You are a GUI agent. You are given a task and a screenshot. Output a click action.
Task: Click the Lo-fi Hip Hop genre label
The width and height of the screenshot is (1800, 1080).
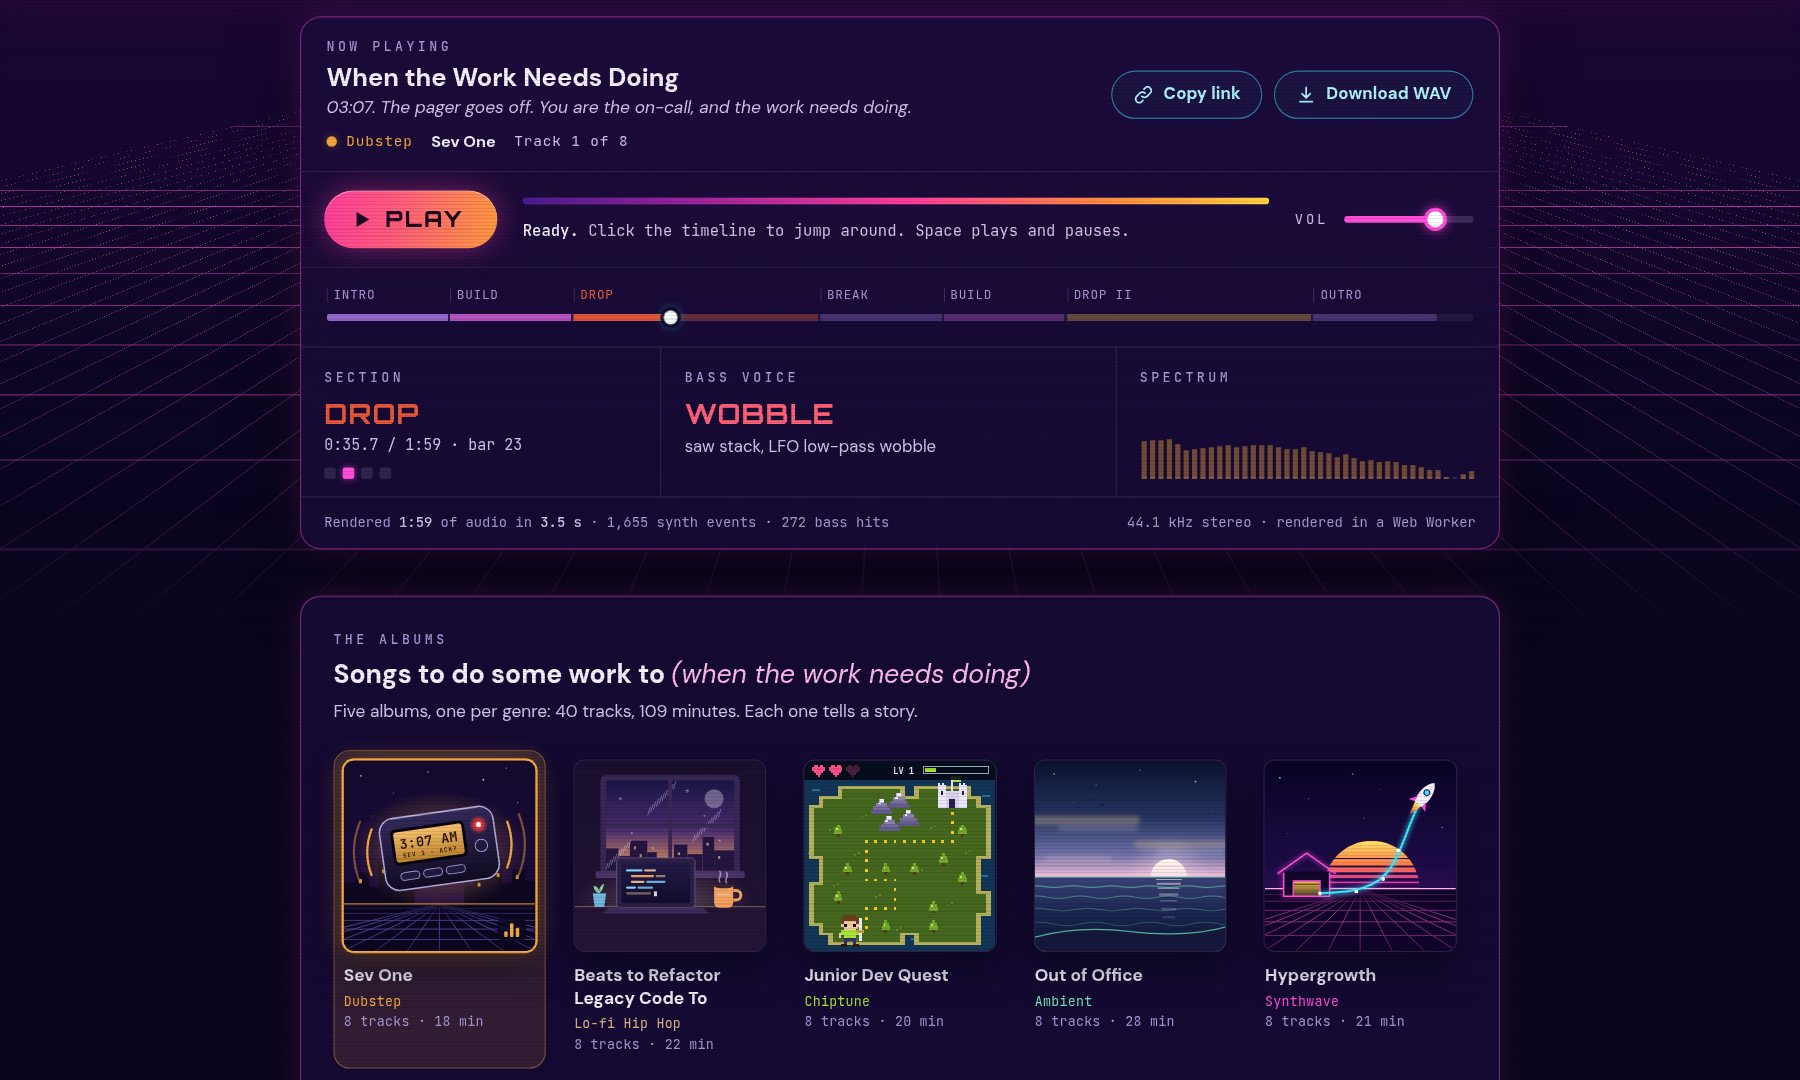627,1023
